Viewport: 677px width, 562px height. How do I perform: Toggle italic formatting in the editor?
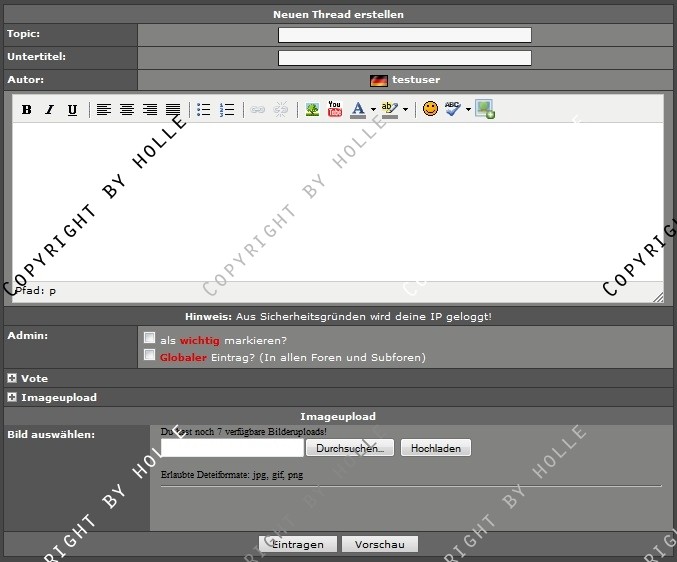click(50, 110)
